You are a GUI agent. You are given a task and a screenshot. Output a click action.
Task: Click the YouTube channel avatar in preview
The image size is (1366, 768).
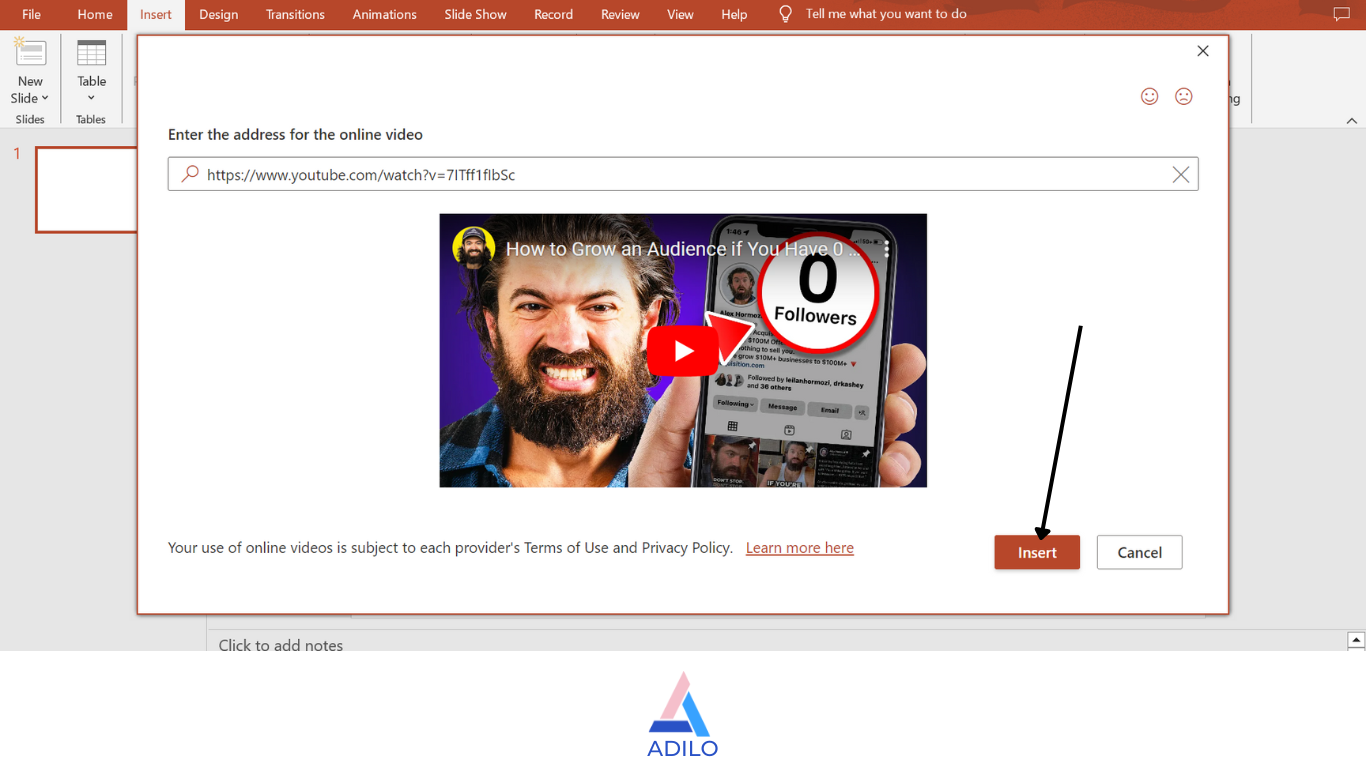point(473,248)
